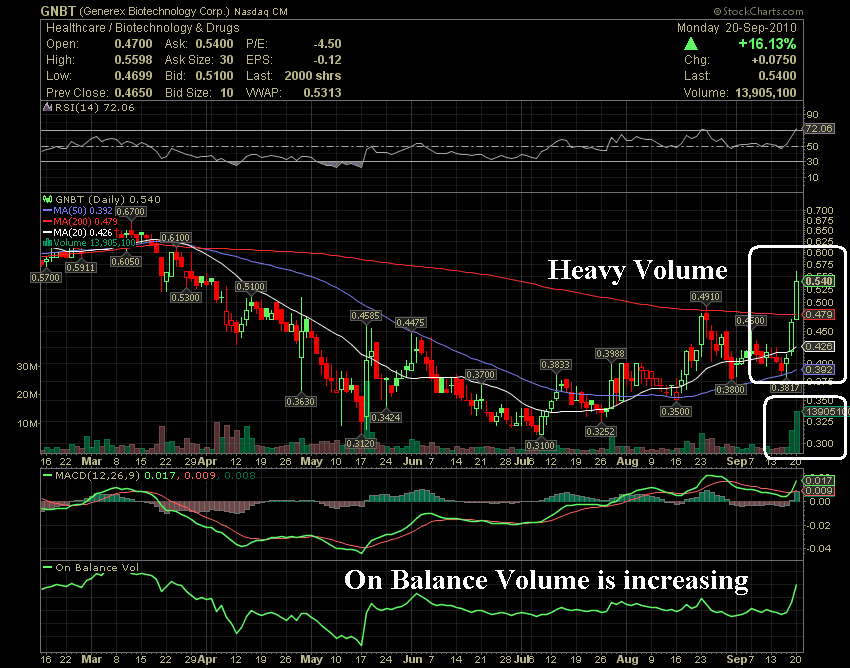850x668 pixels.
Task: Click the RSI line icon beside RSI(14)
Action: click(x=48, y=107)
